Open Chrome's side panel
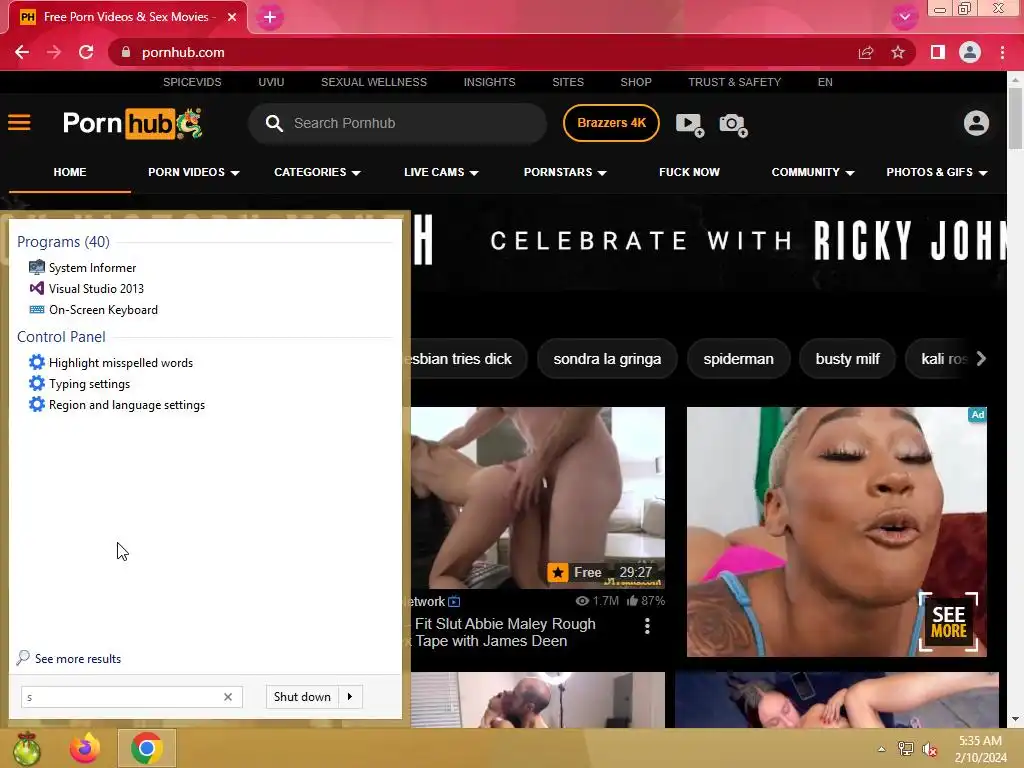 coord(938,52)
